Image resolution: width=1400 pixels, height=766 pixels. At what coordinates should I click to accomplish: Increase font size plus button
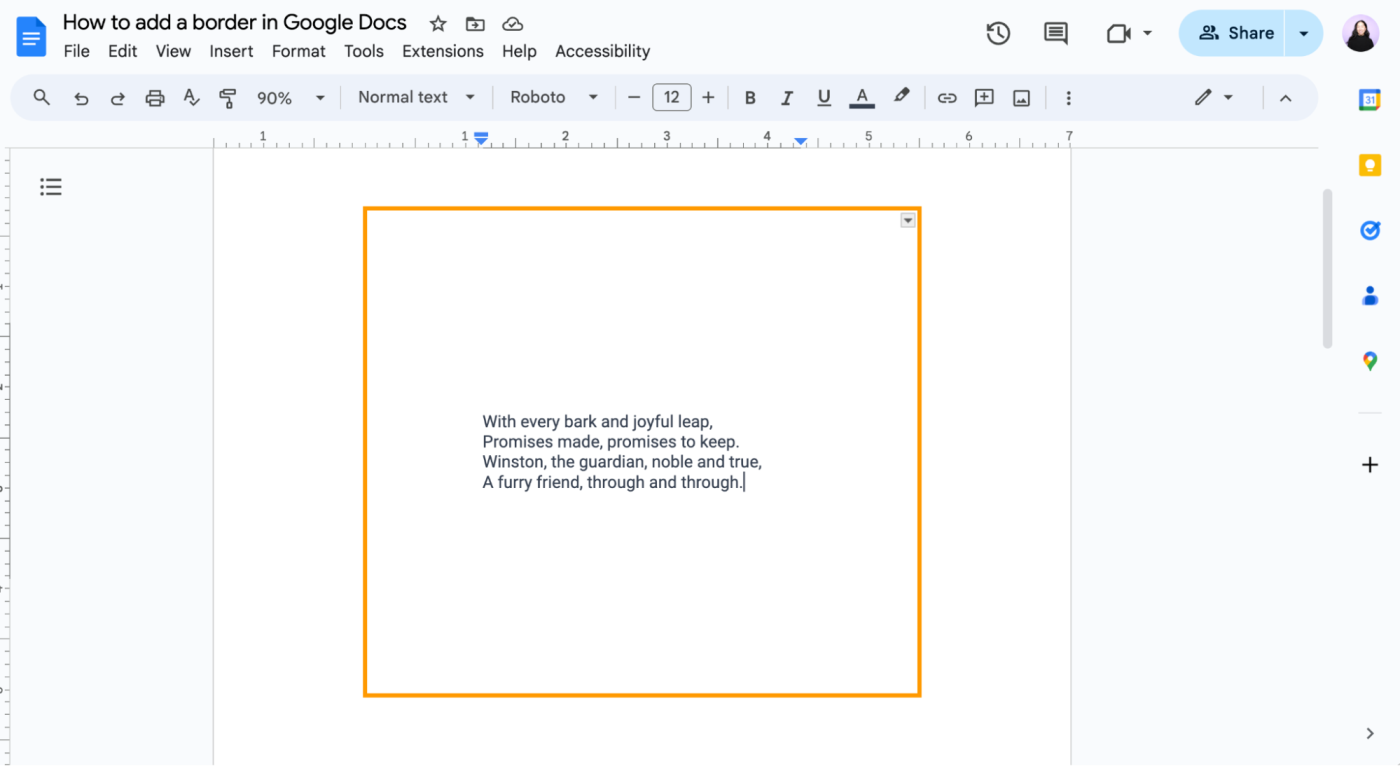coord(708,98)
